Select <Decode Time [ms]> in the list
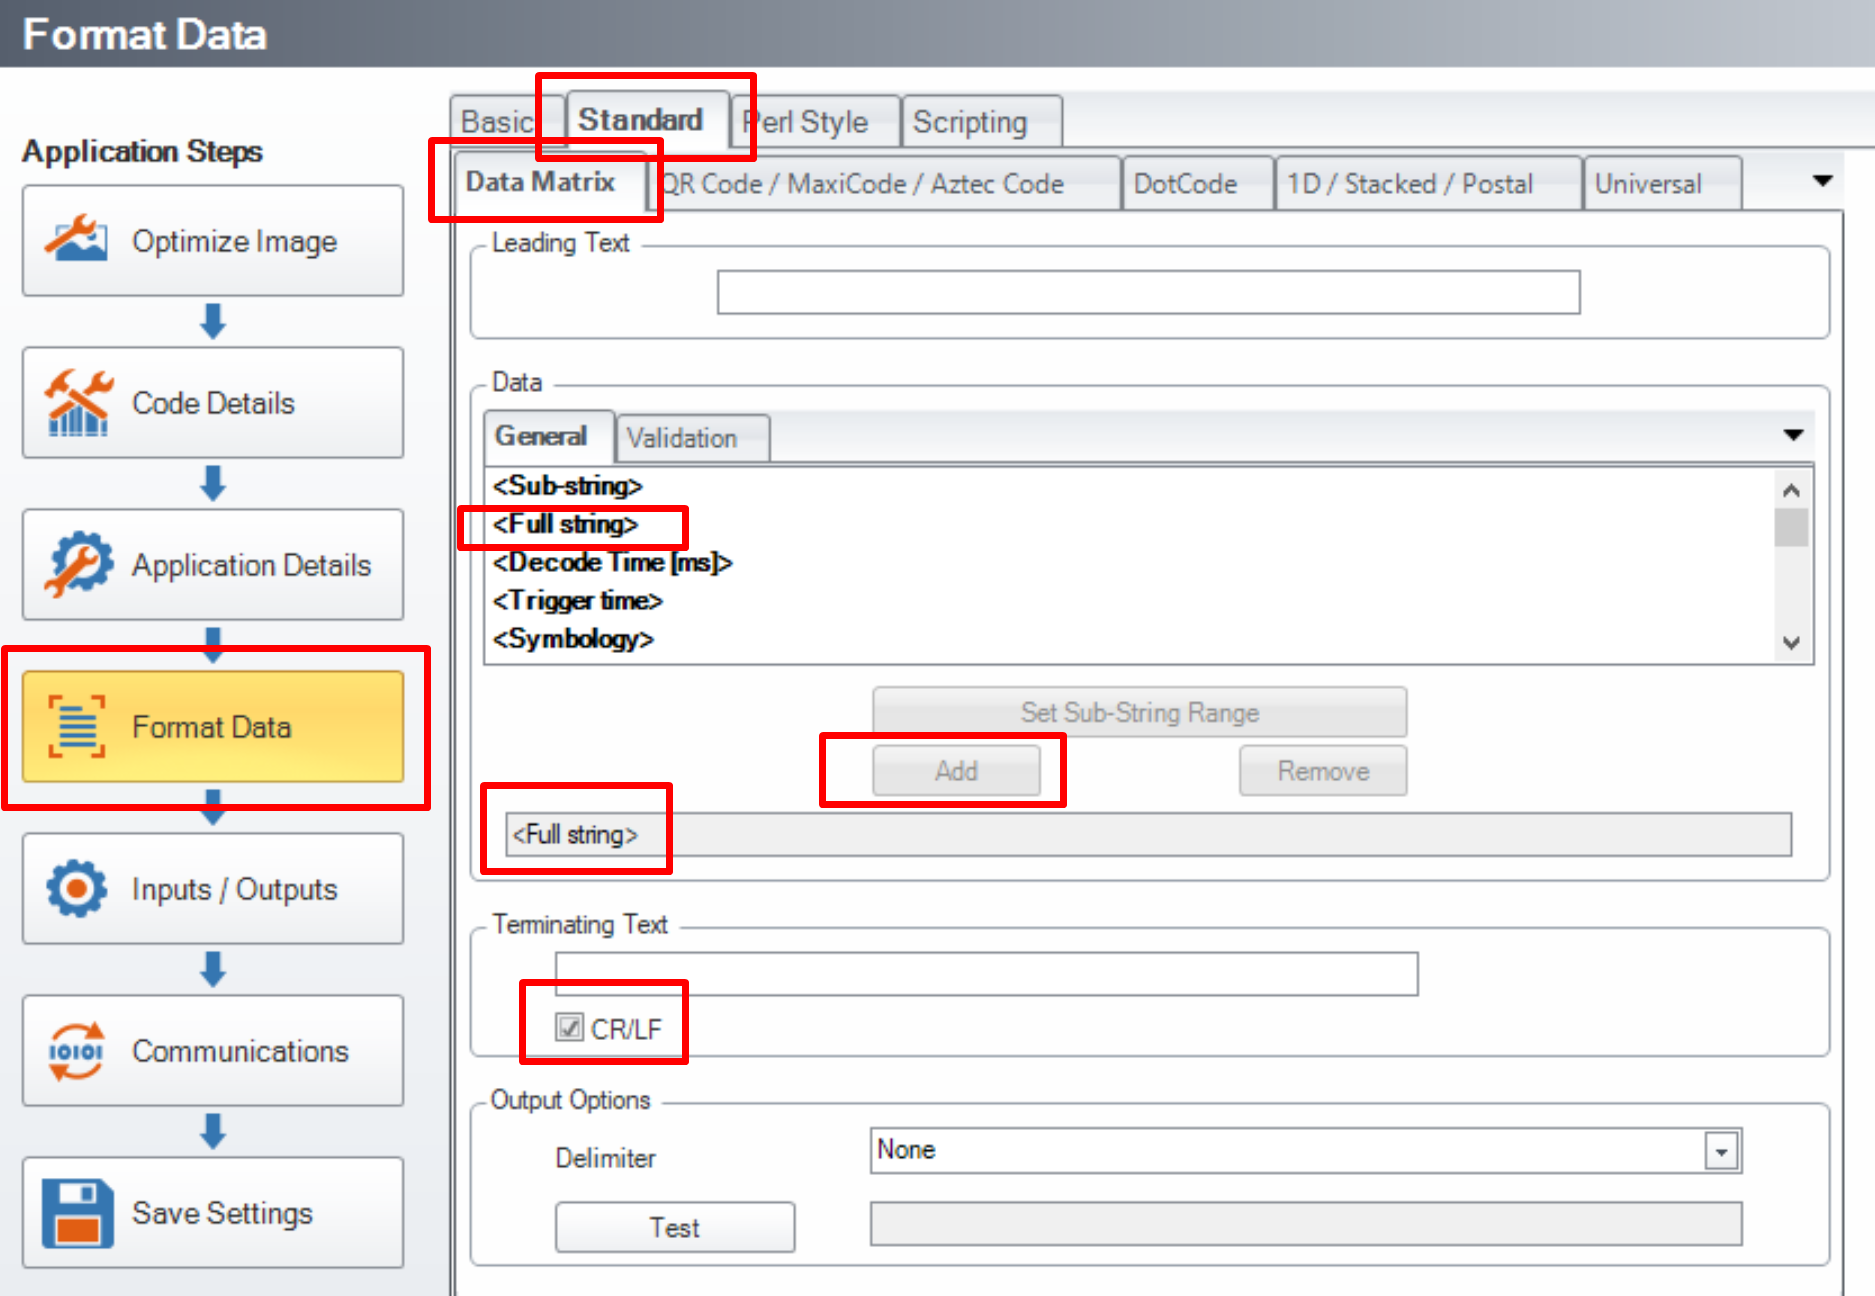The width and height of the screenshot is (1875, 1296). (x=612, y=563)
